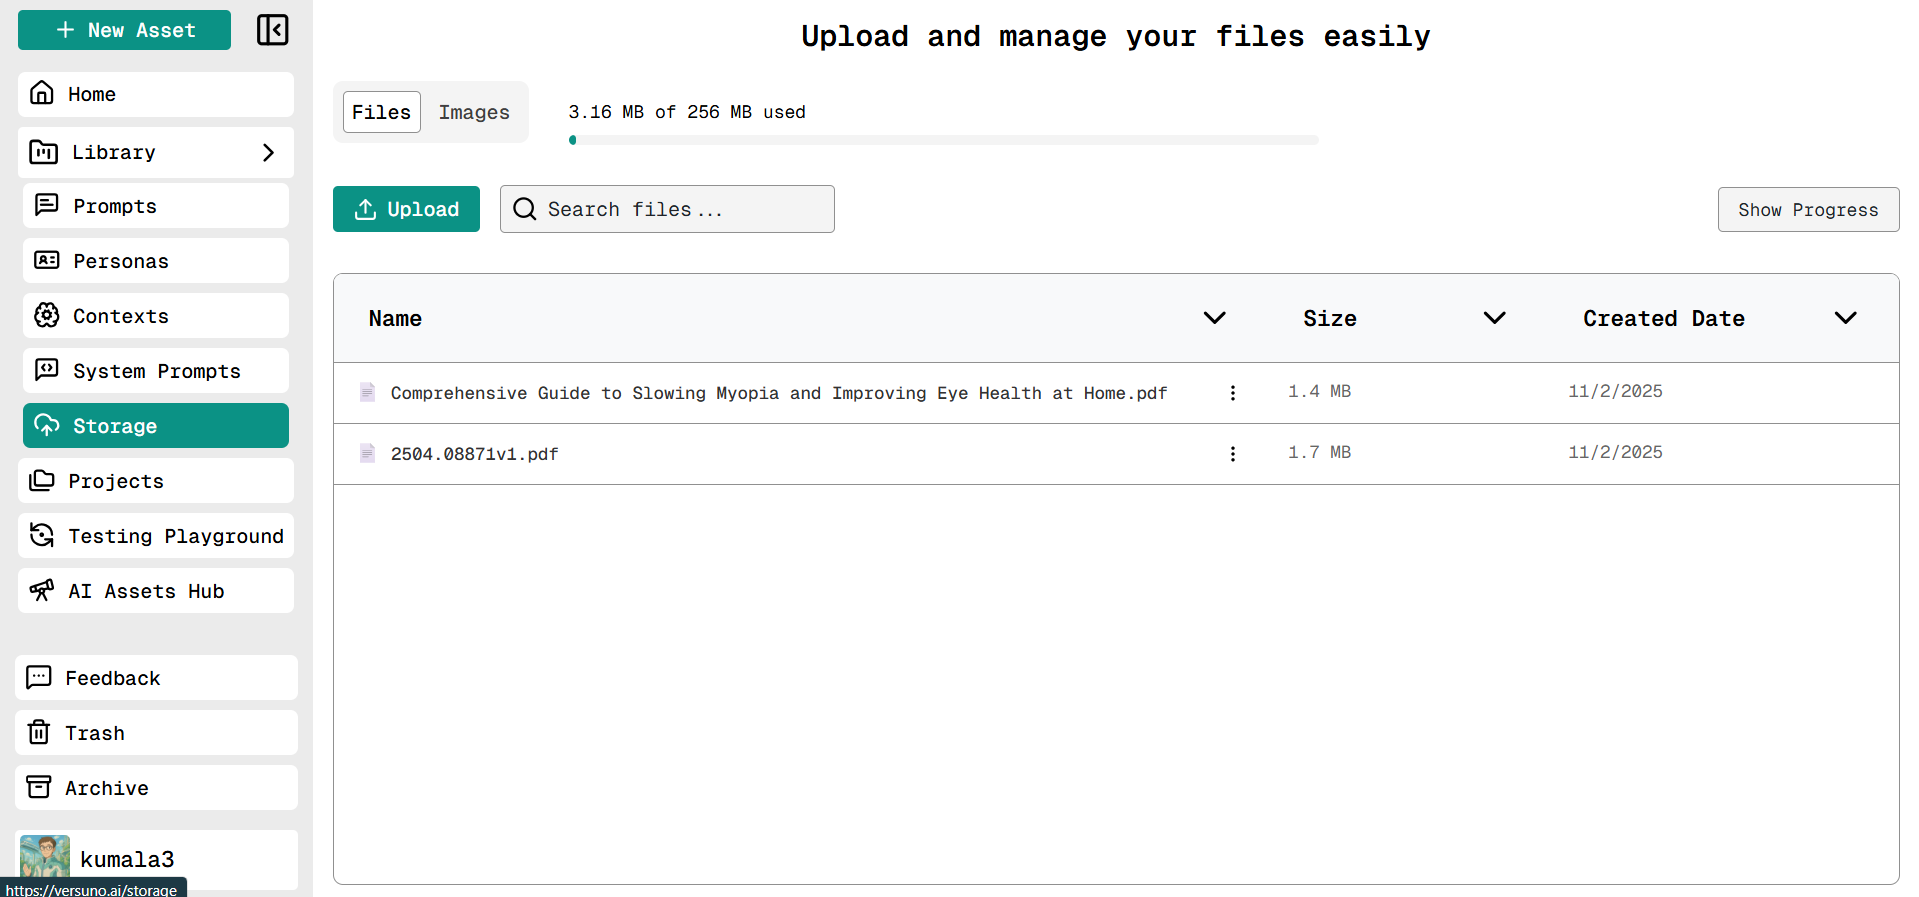Click the Projects folders icon
This screenshot has height=897, width=1919.
[42, 480]
